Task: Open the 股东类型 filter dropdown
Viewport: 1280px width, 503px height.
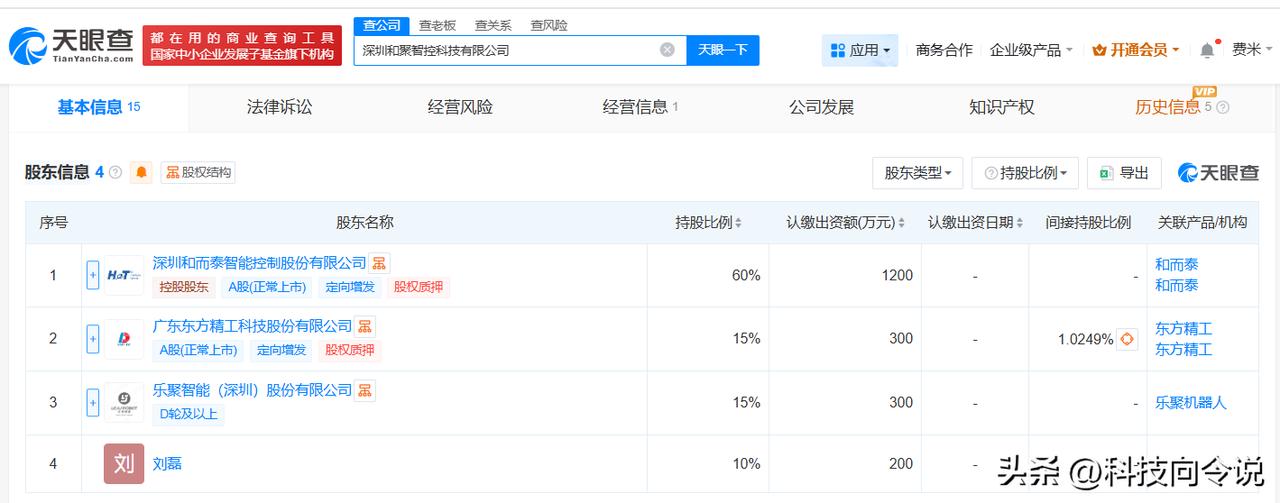Action: tap(917, 173)
